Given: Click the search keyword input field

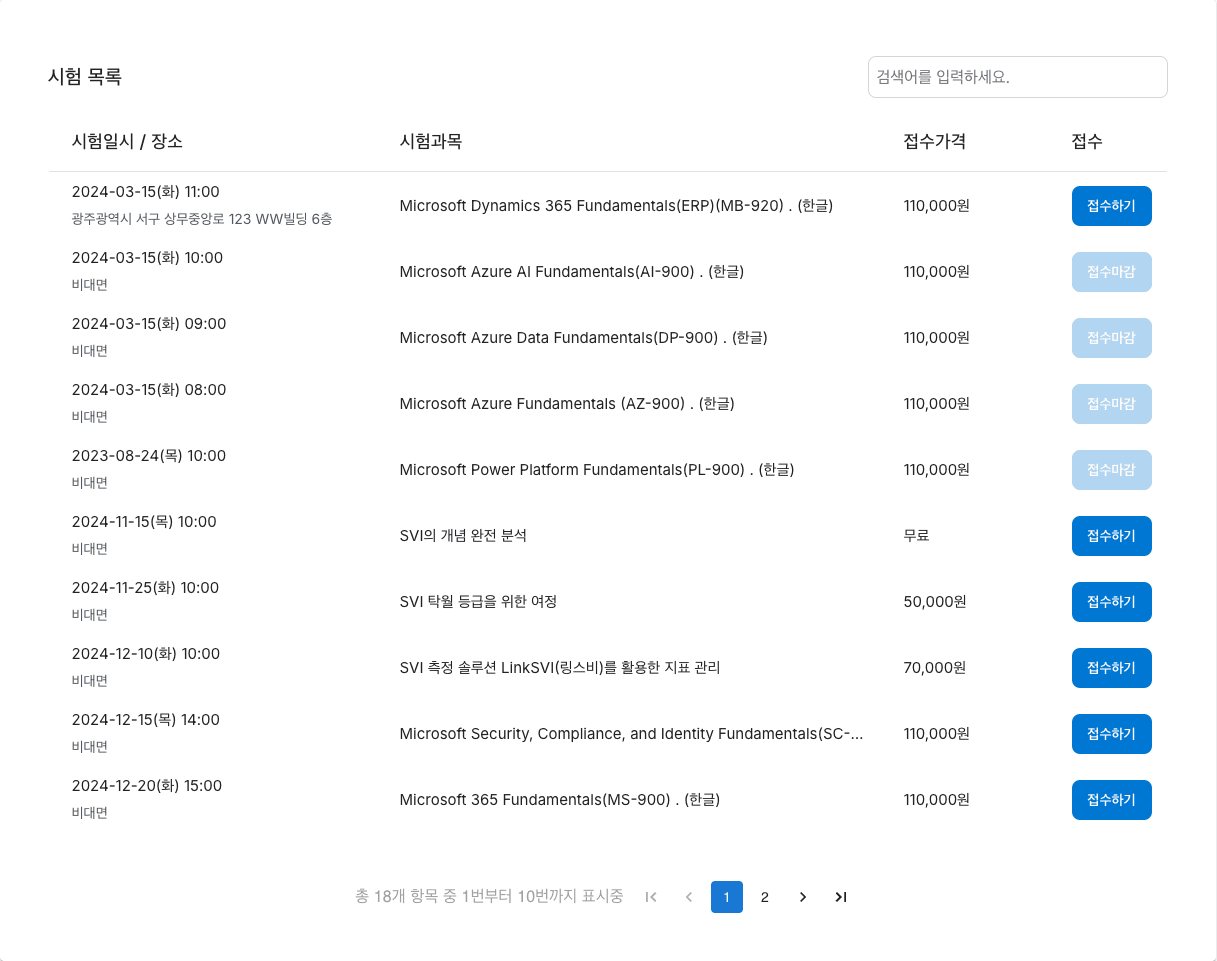Looking at the screenshot, I should pyautogui.click(x=1017, y=77).
